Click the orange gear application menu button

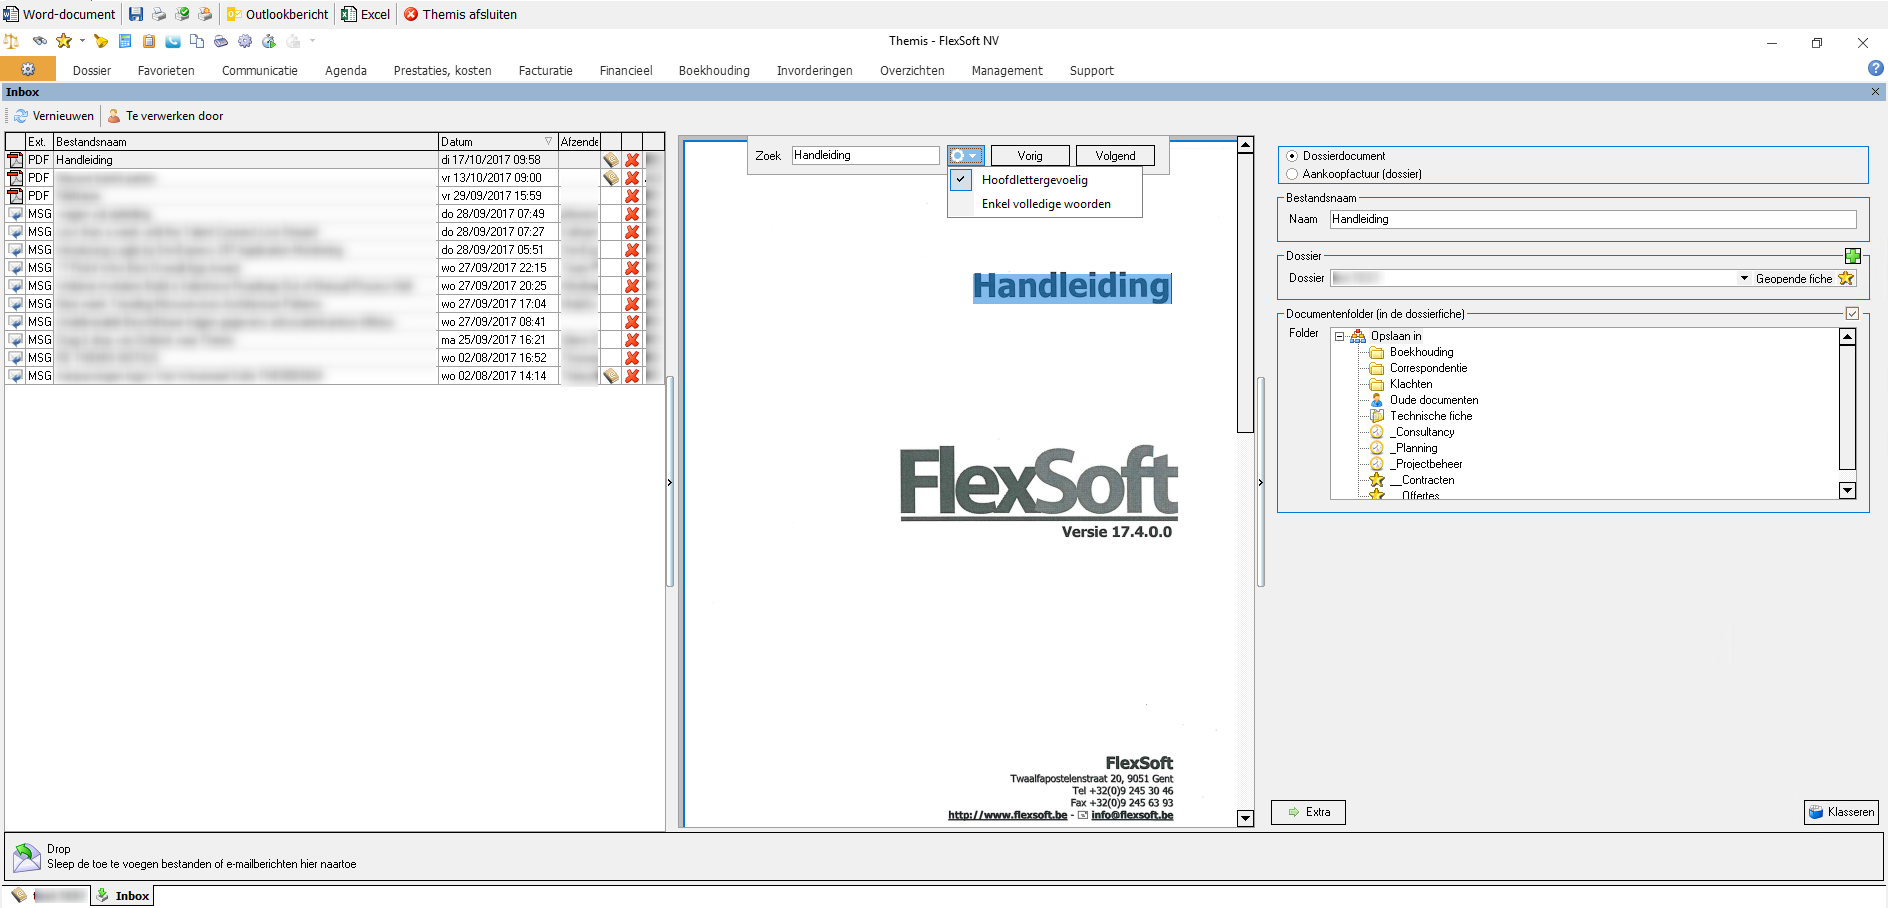28,69
